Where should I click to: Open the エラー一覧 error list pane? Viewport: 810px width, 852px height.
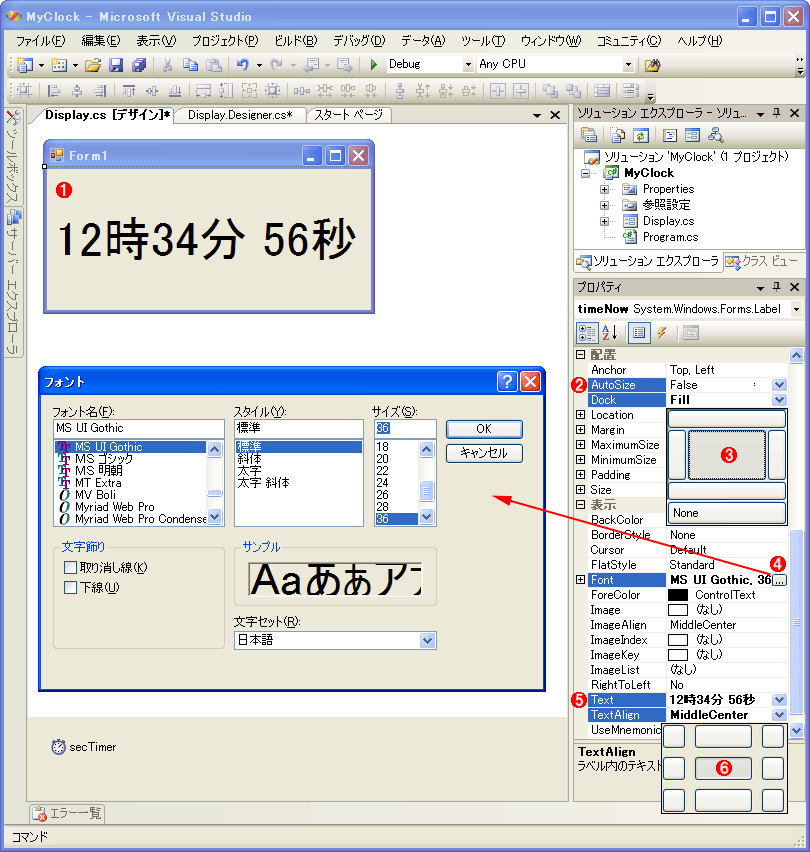(67, 813)
